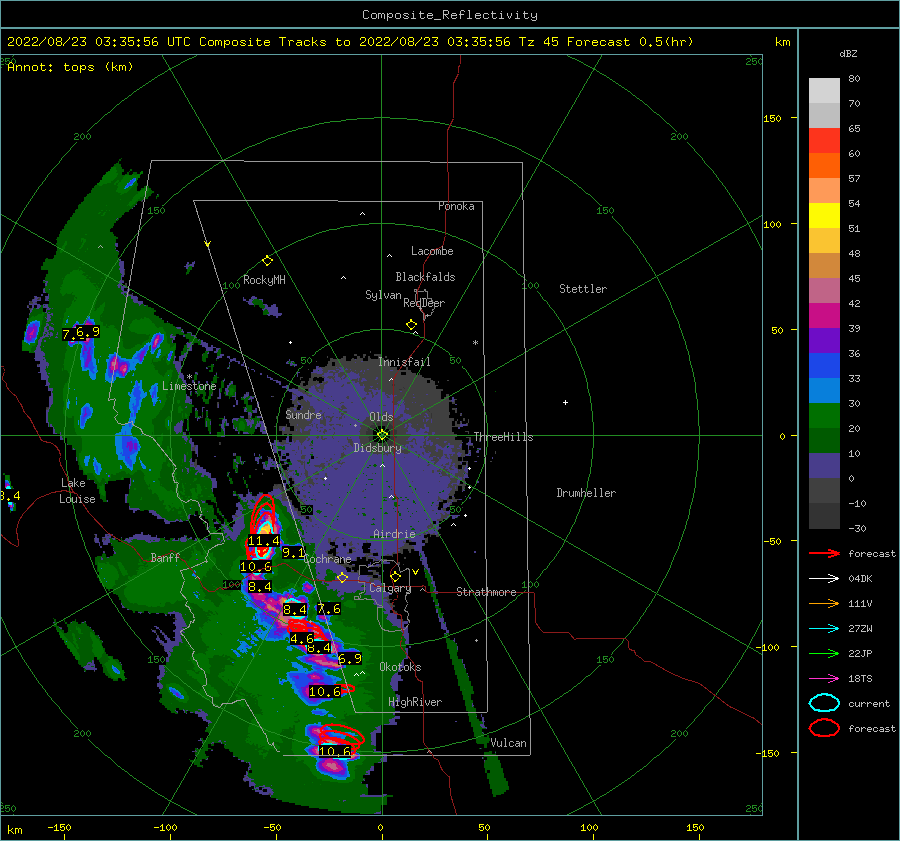Click the Composite_Reflectivity title
Screen dimensions: 900x841
[450, 15]
